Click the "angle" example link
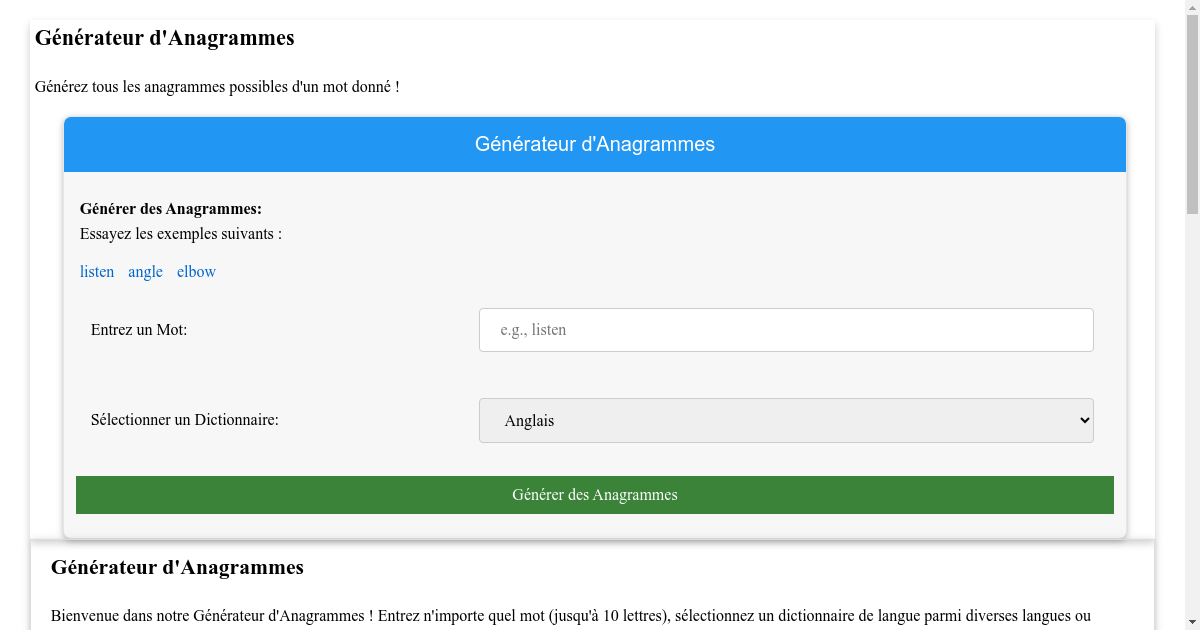The width and height of the screenshot is (1200, 630). pos(145,271)
